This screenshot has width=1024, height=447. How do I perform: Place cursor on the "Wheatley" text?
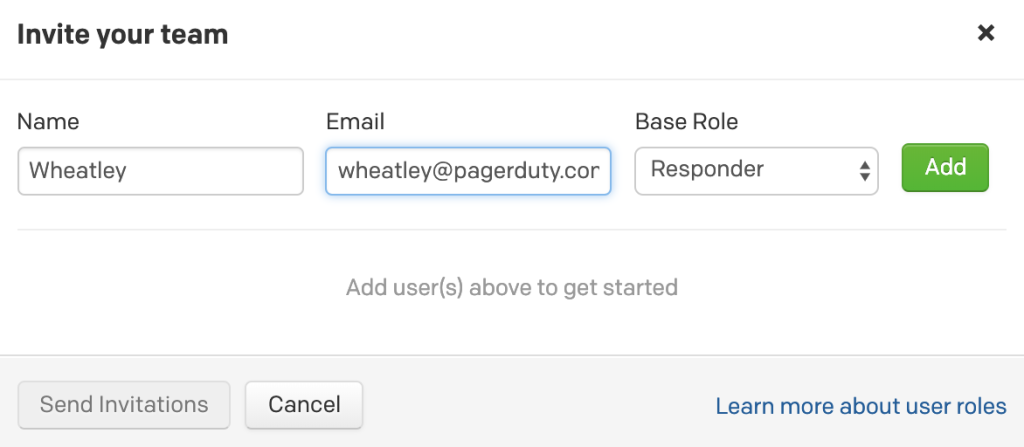pos(77,171)
